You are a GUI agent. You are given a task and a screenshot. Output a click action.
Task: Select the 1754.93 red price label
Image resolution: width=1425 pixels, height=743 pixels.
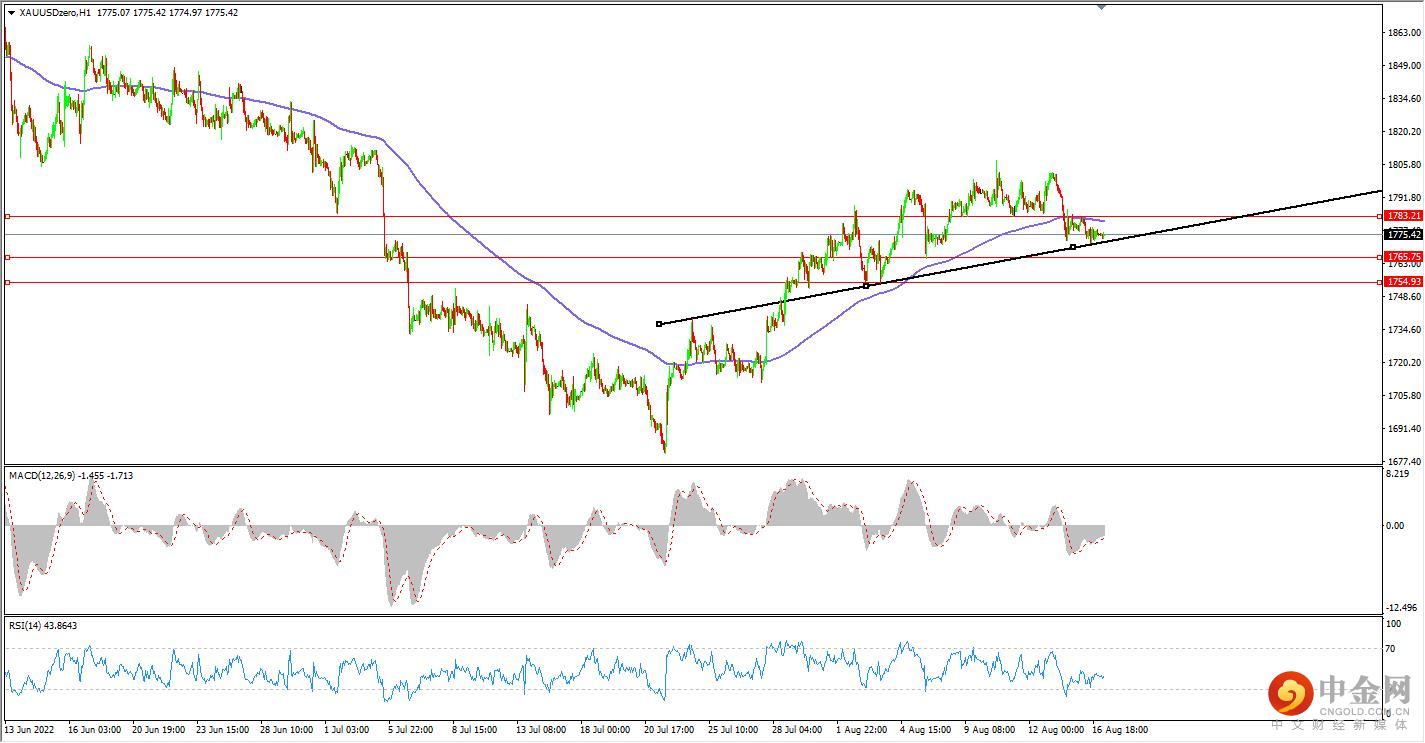[x=1402, y=282]
